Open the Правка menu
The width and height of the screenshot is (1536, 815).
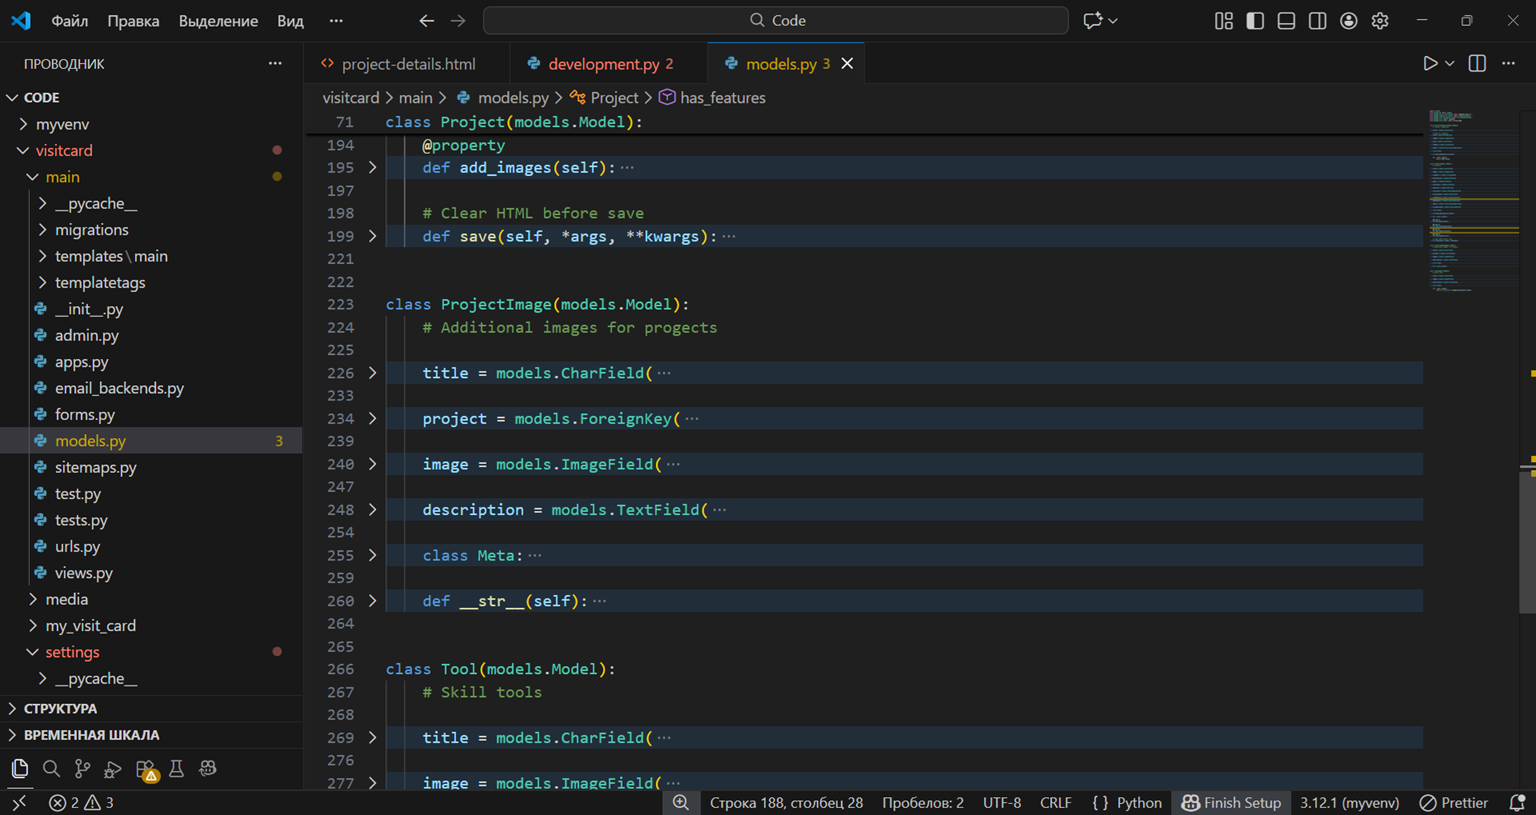pos(133,20)
